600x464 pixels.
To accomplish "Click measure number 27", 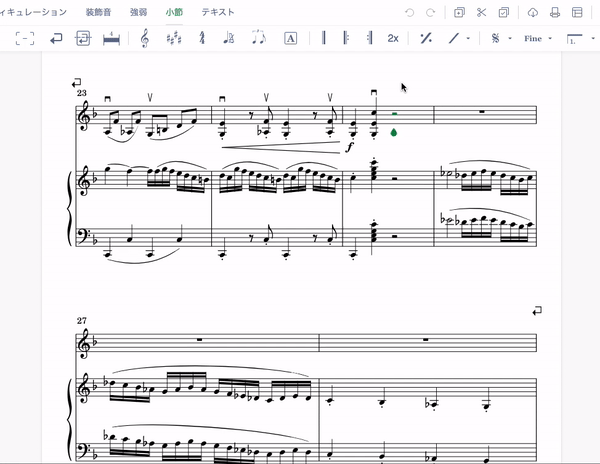I will (82, 321).
